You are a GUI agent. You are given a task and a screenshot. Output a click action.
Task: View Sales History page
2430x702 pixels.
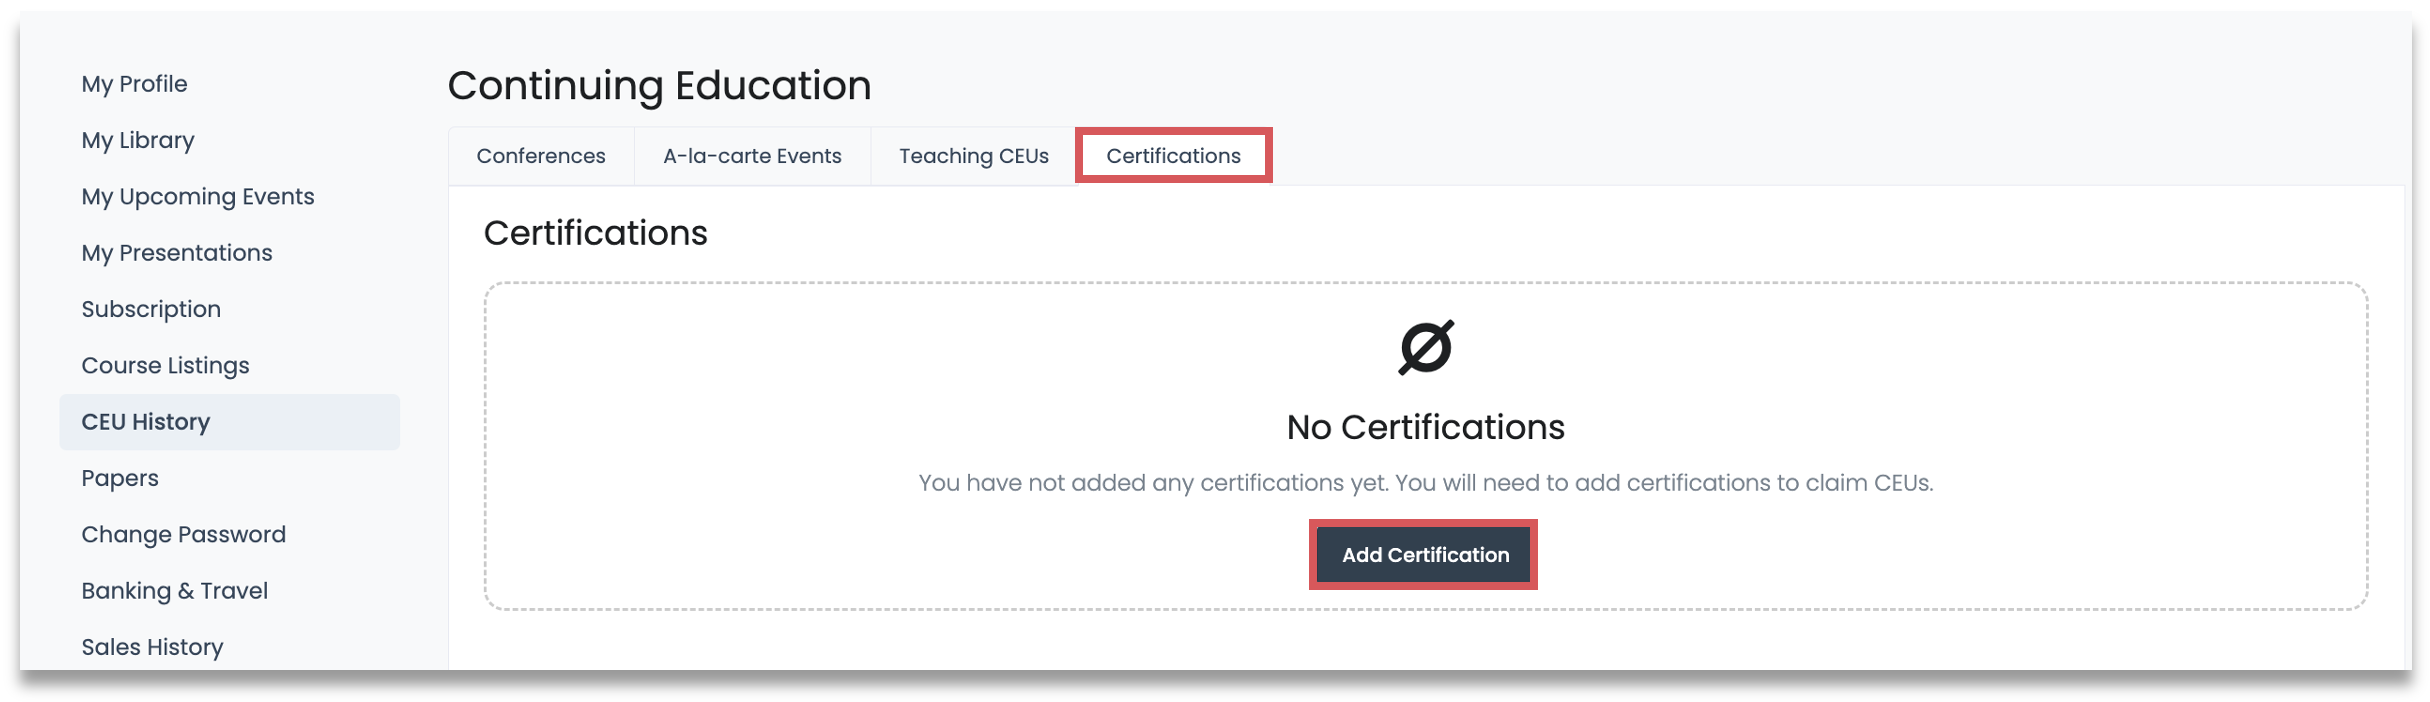point(153,647)
